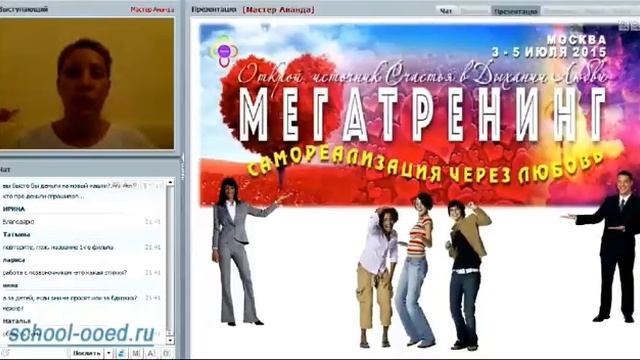Click the presenter webcam video
This screenshot has width=640, height=360.
coord(87,83)
